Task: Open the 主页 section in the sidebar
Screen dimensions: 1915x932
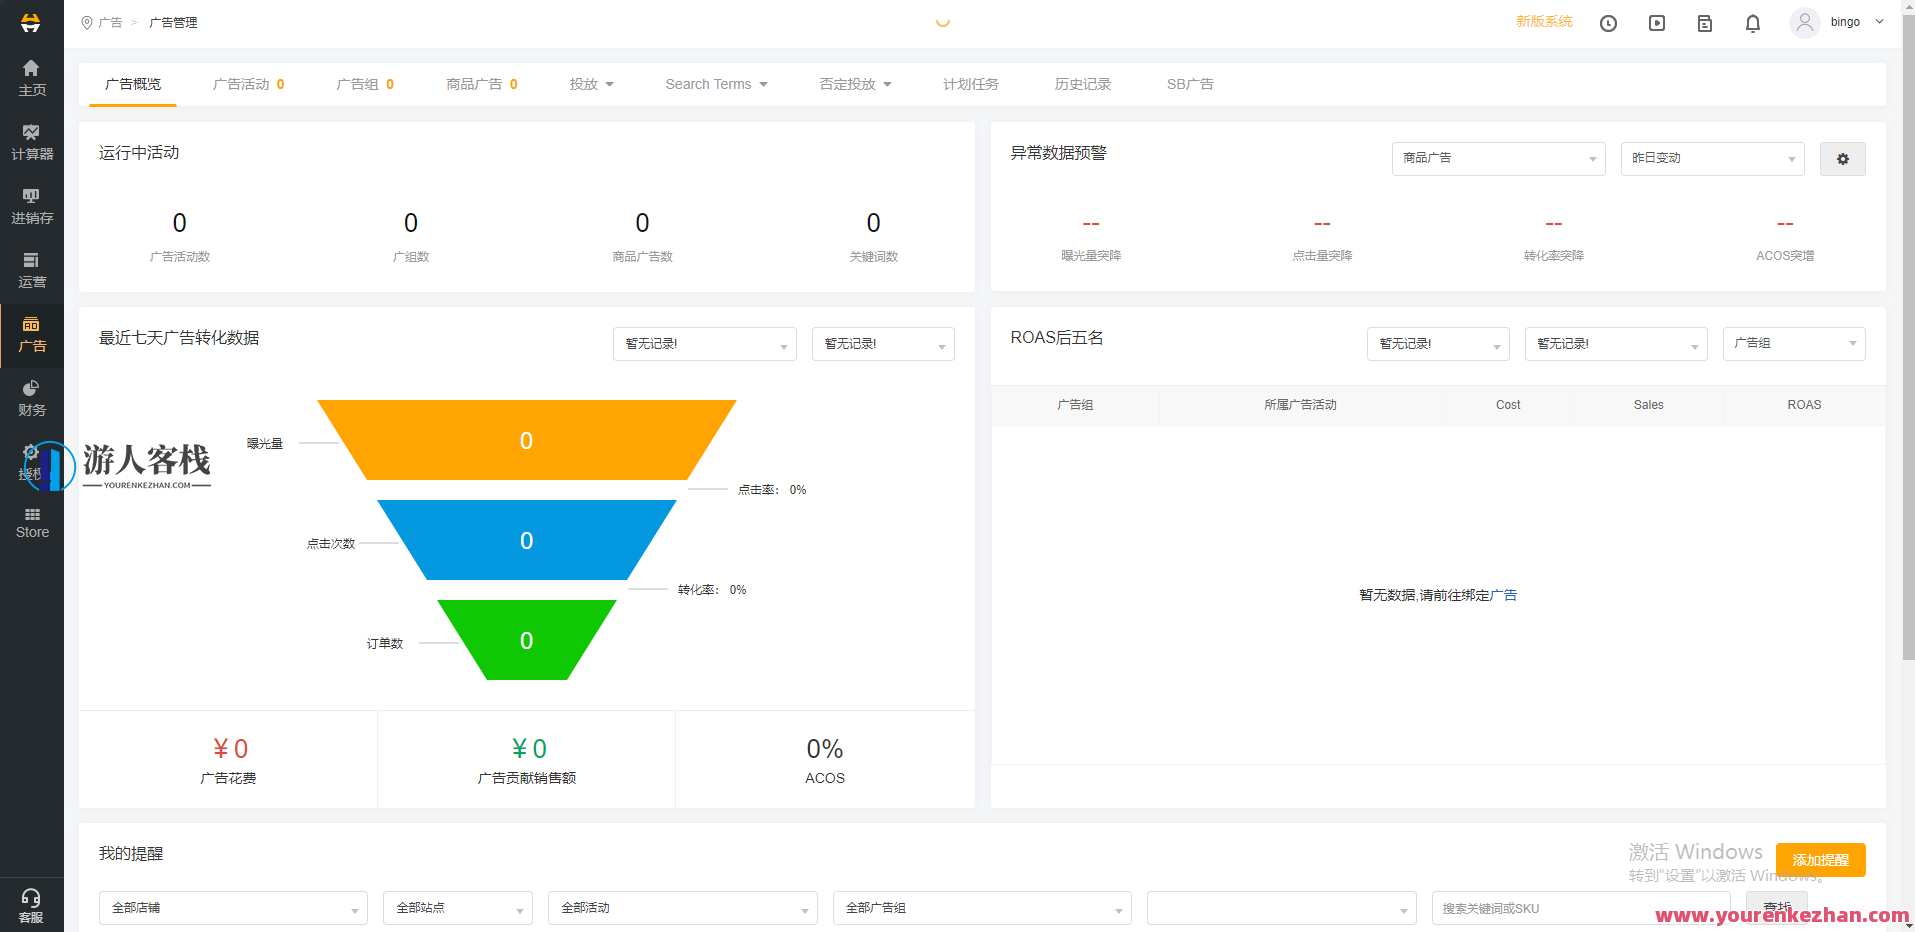Action: [31, 78]
